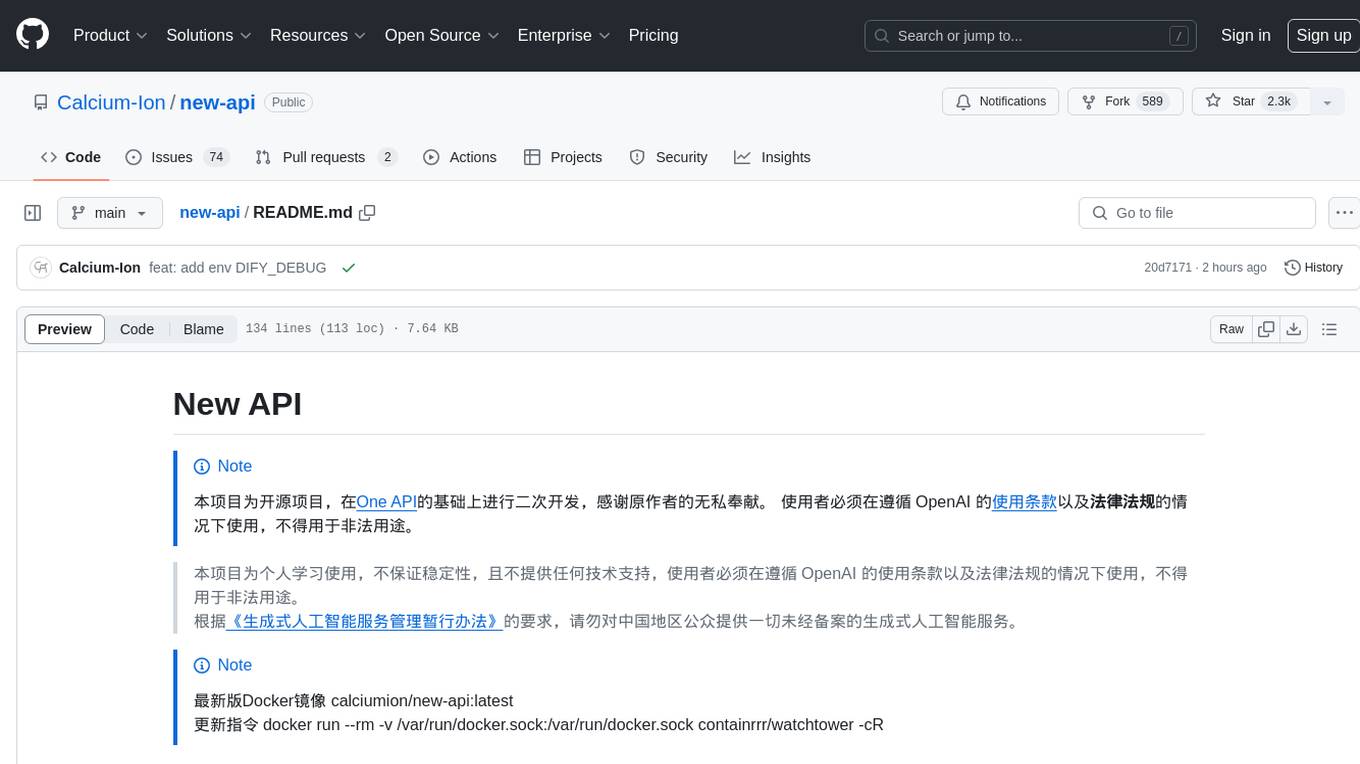The image size is (1360, 764).
Task: Download the raw file
Action: tap(1293, 329)
